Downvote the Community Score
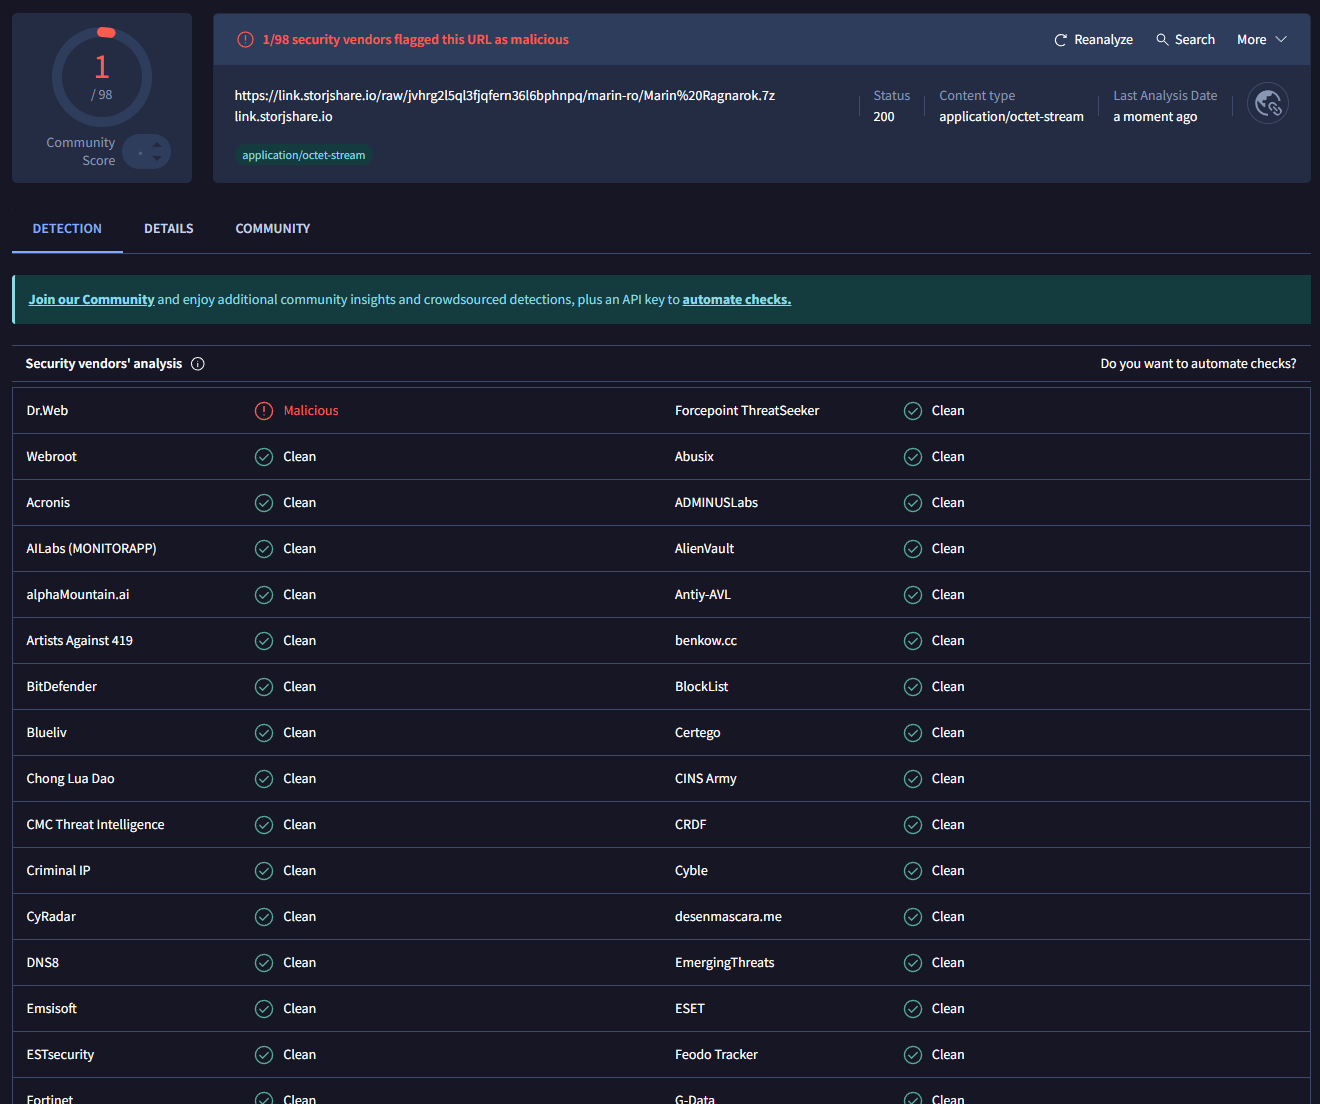This screenshot has height=1104, width=1320. (157, 158)
